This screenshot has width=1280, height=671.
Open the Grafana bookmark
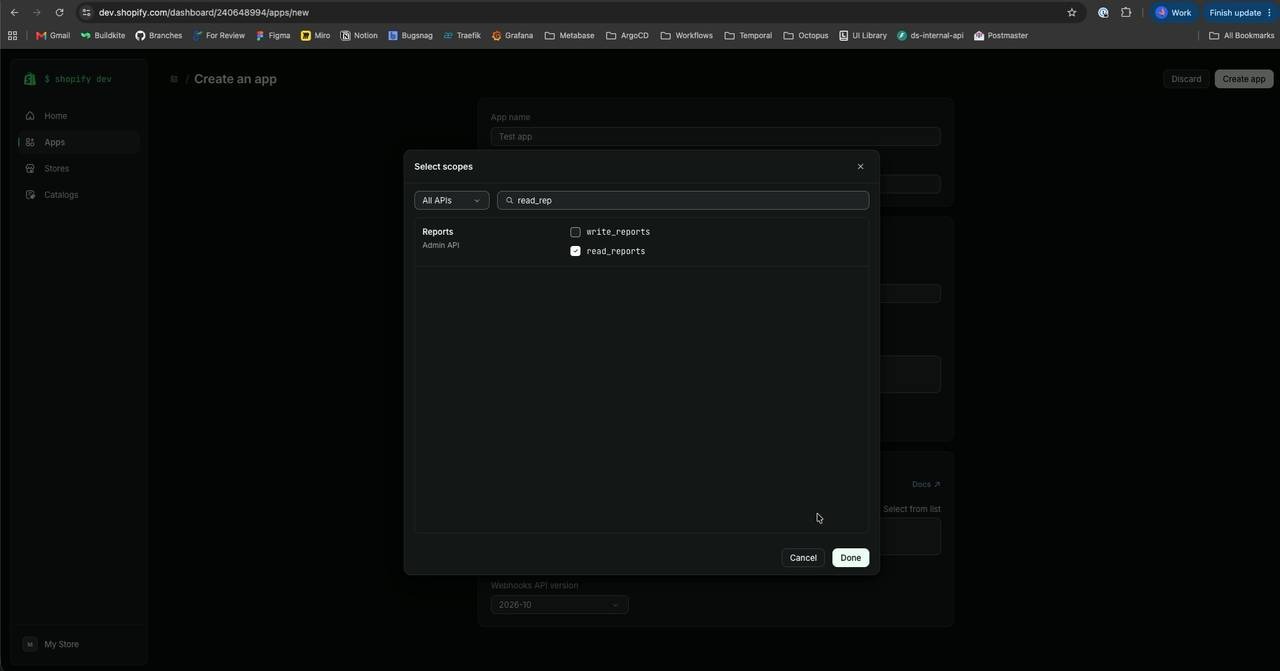pyautogui.click(x=512, y=36)
